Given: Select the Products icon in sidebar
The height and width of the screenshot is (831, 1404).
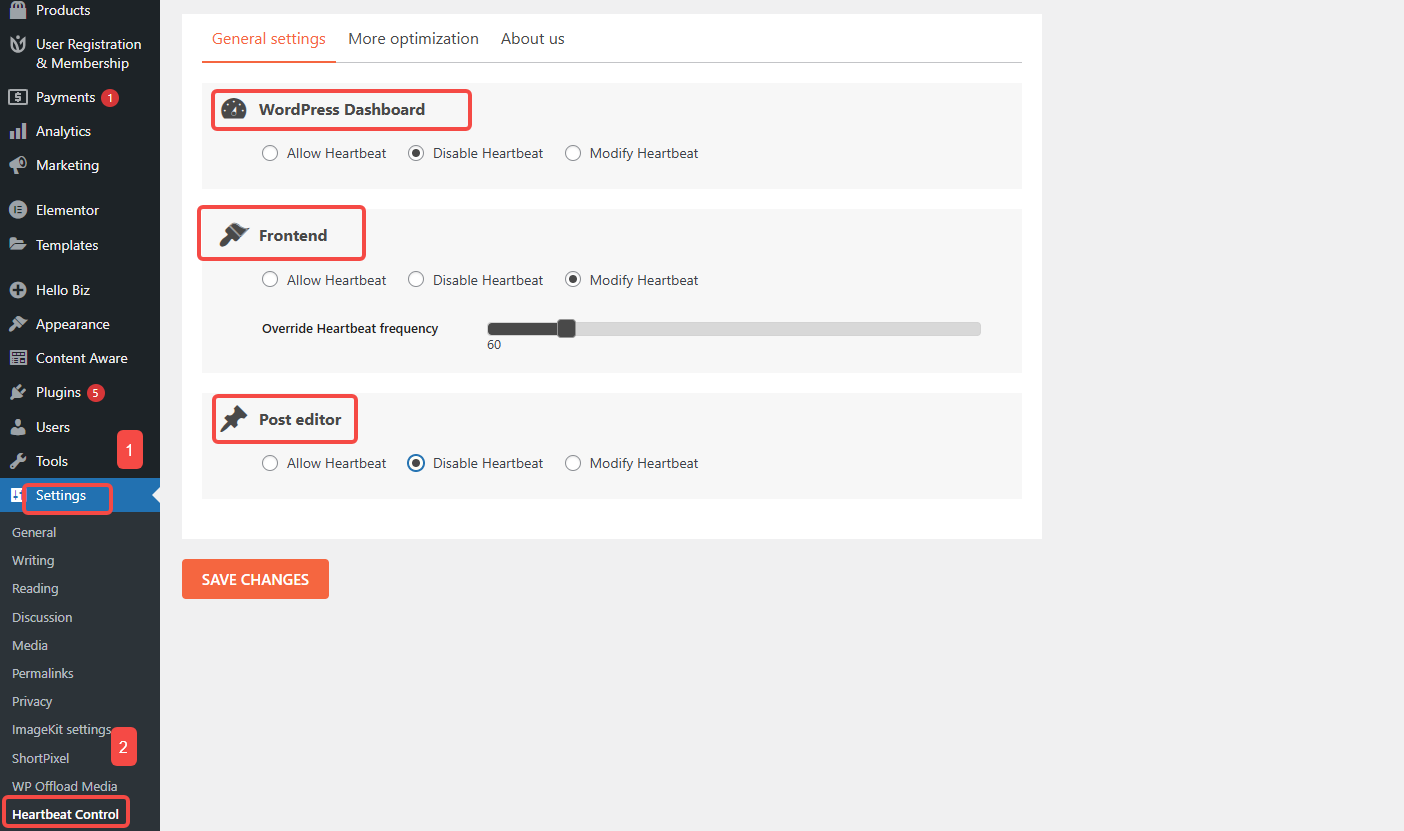Looking at the screenshot, I should point(17,8).
